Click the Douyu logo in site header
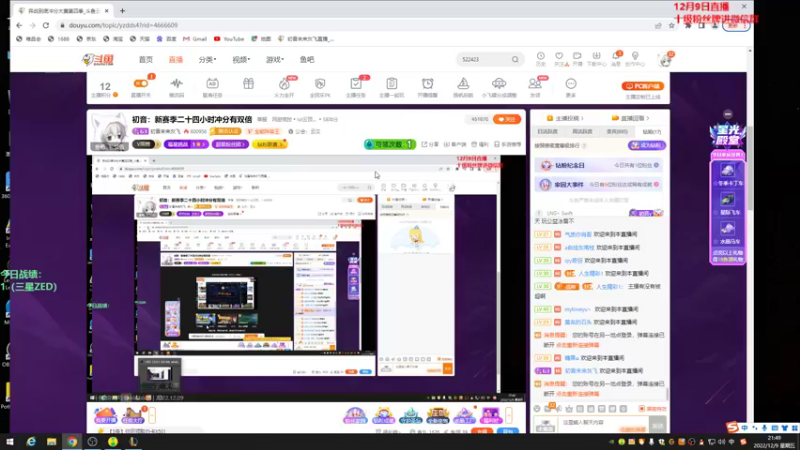Viewport: 800px width, 450px height. pyautogui.click(x=97, y=60)
